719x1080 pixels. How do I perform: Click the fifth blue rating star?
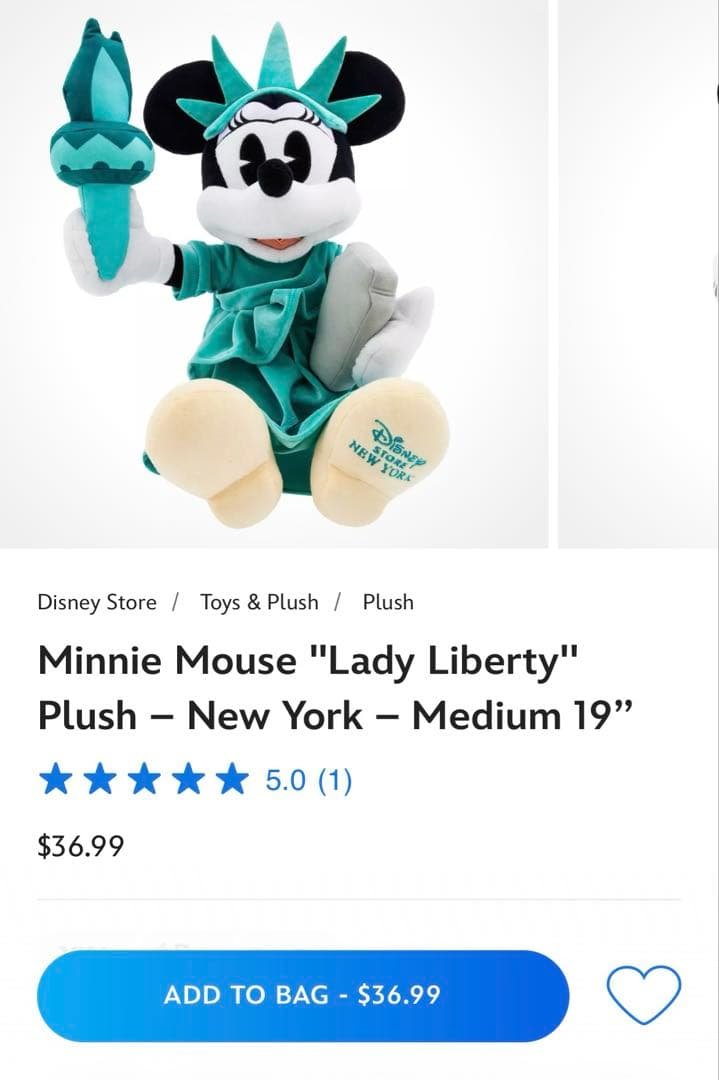(x=232, y=780)
